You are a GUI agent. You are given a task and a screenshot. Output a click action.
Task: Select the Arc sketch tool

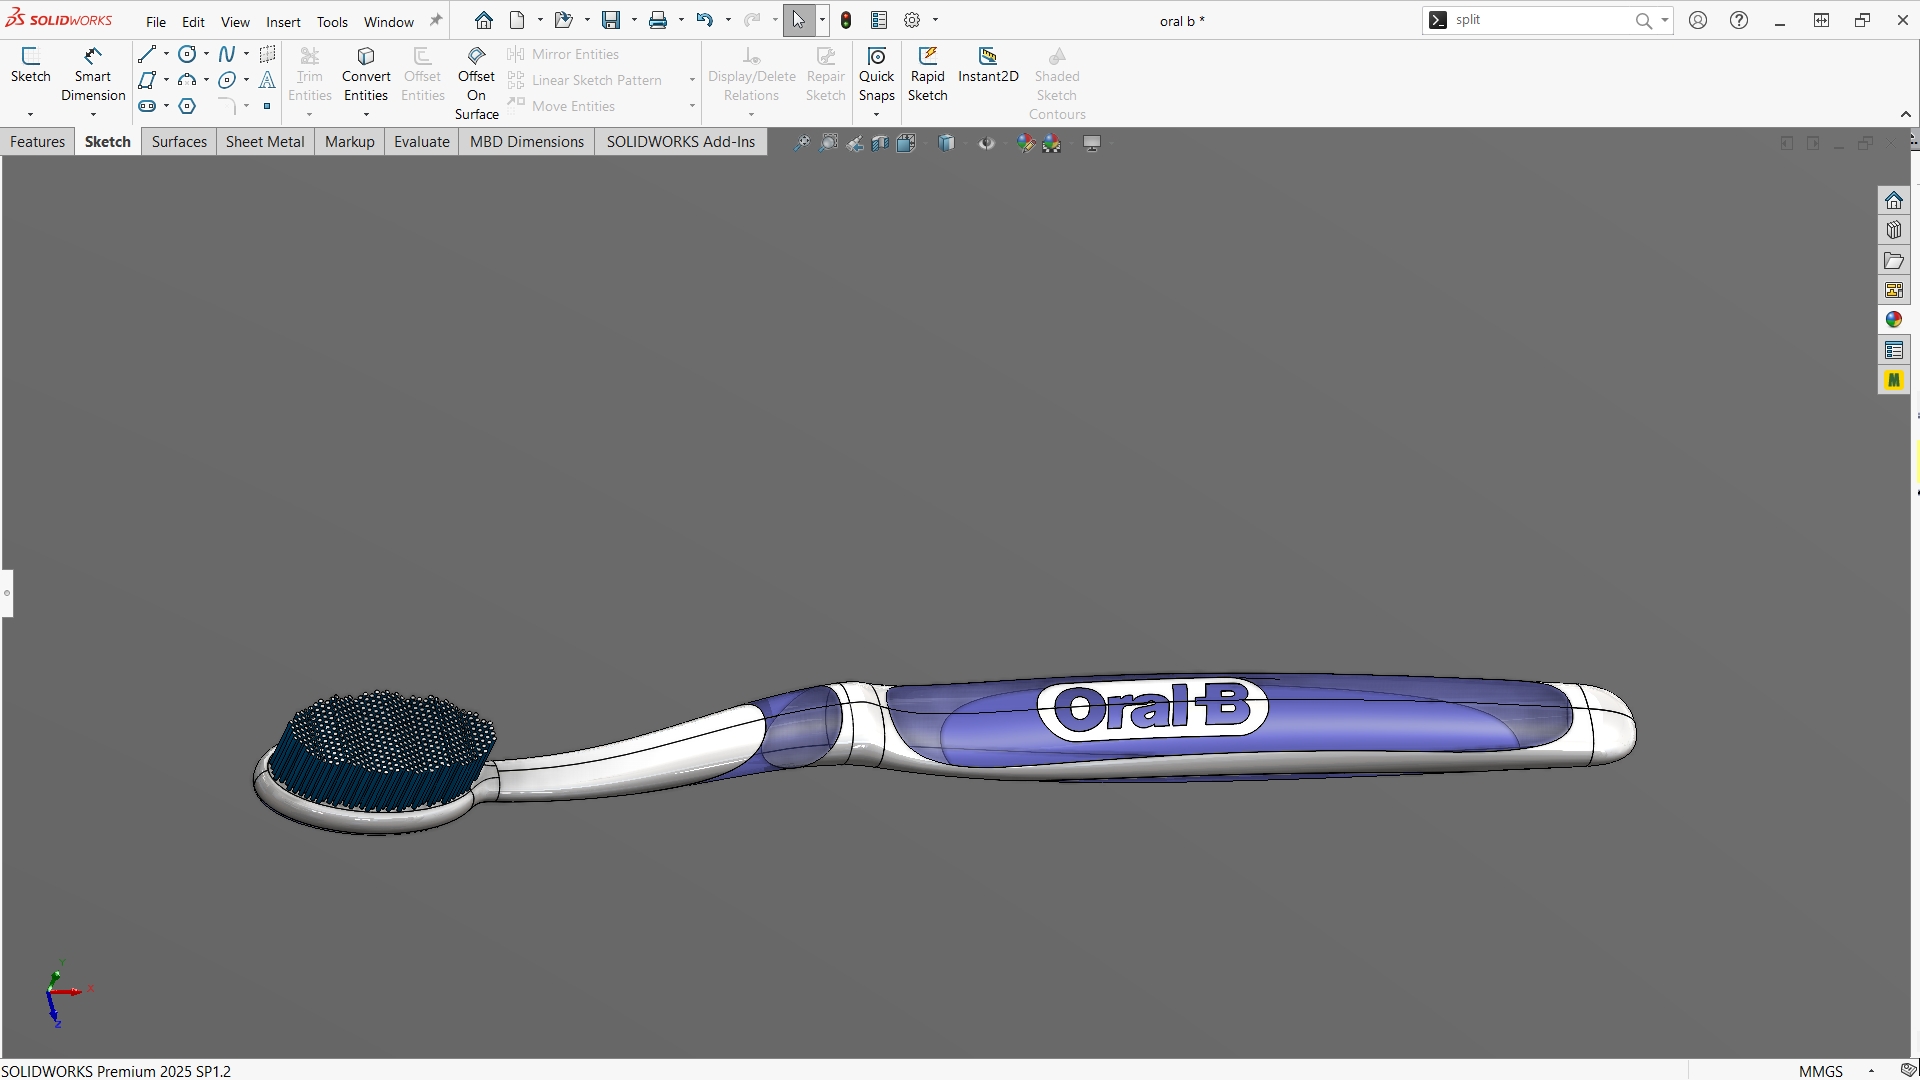[x=187, y=80]
